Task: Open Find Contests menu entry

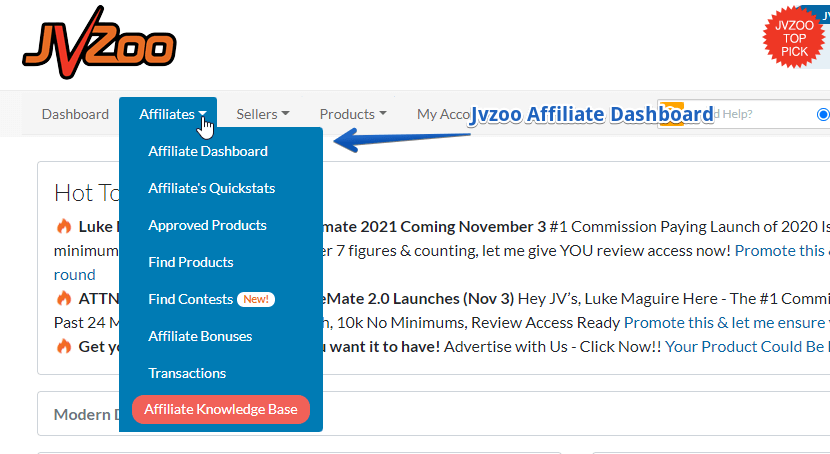Action: tap(191, 299)
